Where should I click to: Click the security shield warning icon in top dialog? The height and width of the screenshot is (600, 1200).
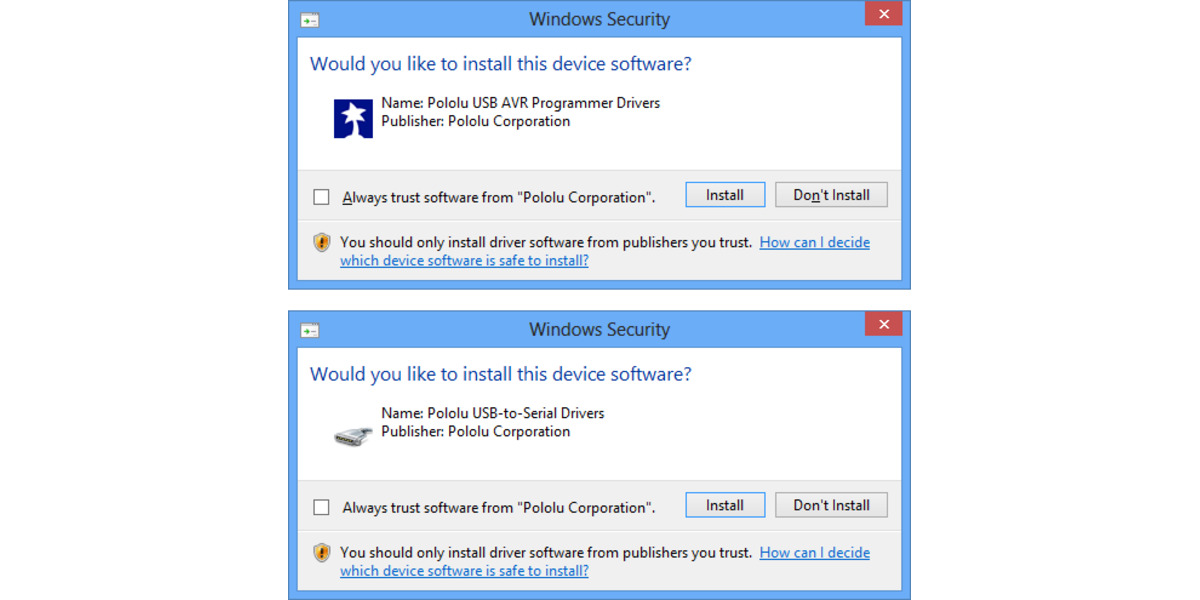(321, 242)
